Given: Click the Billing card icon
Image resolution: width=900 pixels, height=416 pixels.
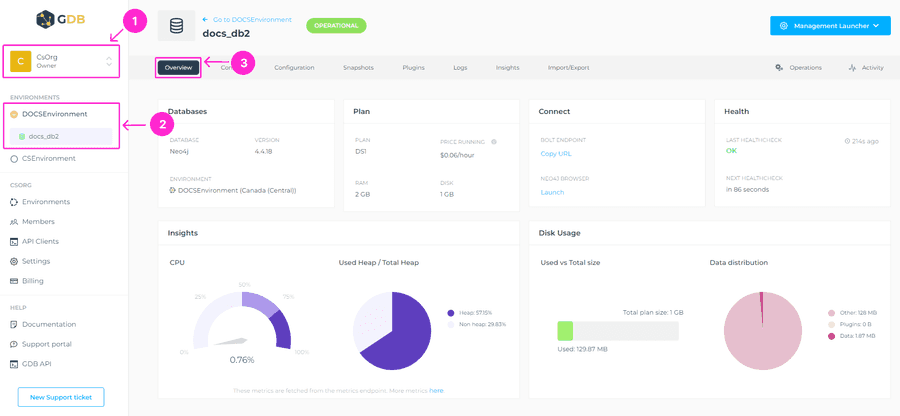Looking at the screenshot, I should pyautogui.click(x=14, y=281).
